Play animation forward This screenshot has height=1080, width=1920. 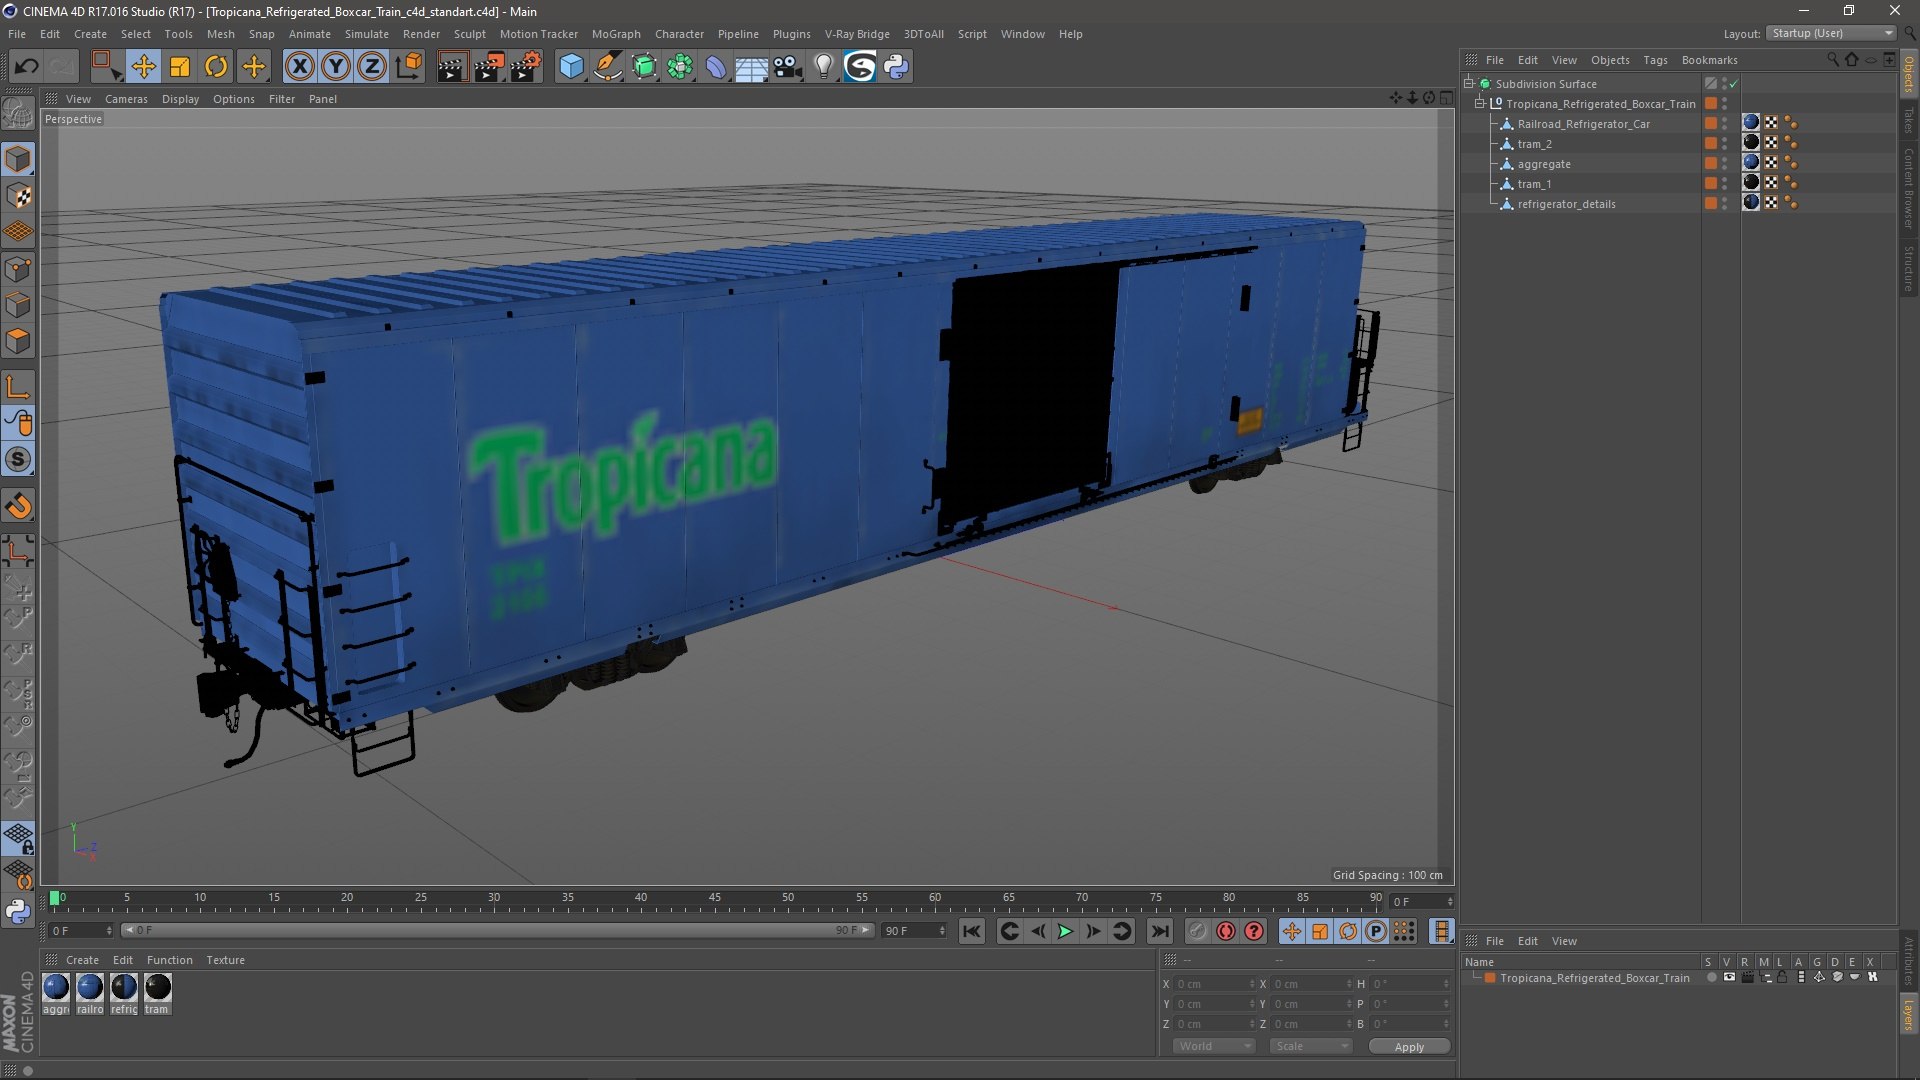pyautogui.click(x=1066, y=932)
